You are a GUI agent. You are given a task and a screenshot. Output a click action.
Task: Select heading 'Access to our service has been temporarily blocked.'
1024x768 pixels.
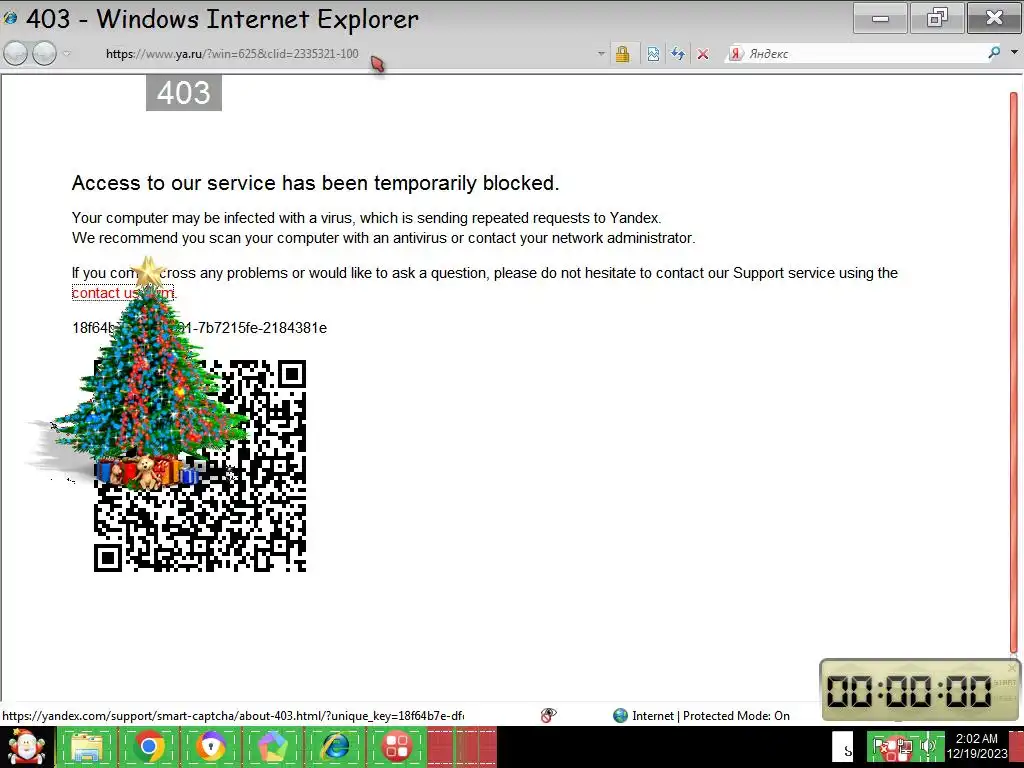pos(315,183)
